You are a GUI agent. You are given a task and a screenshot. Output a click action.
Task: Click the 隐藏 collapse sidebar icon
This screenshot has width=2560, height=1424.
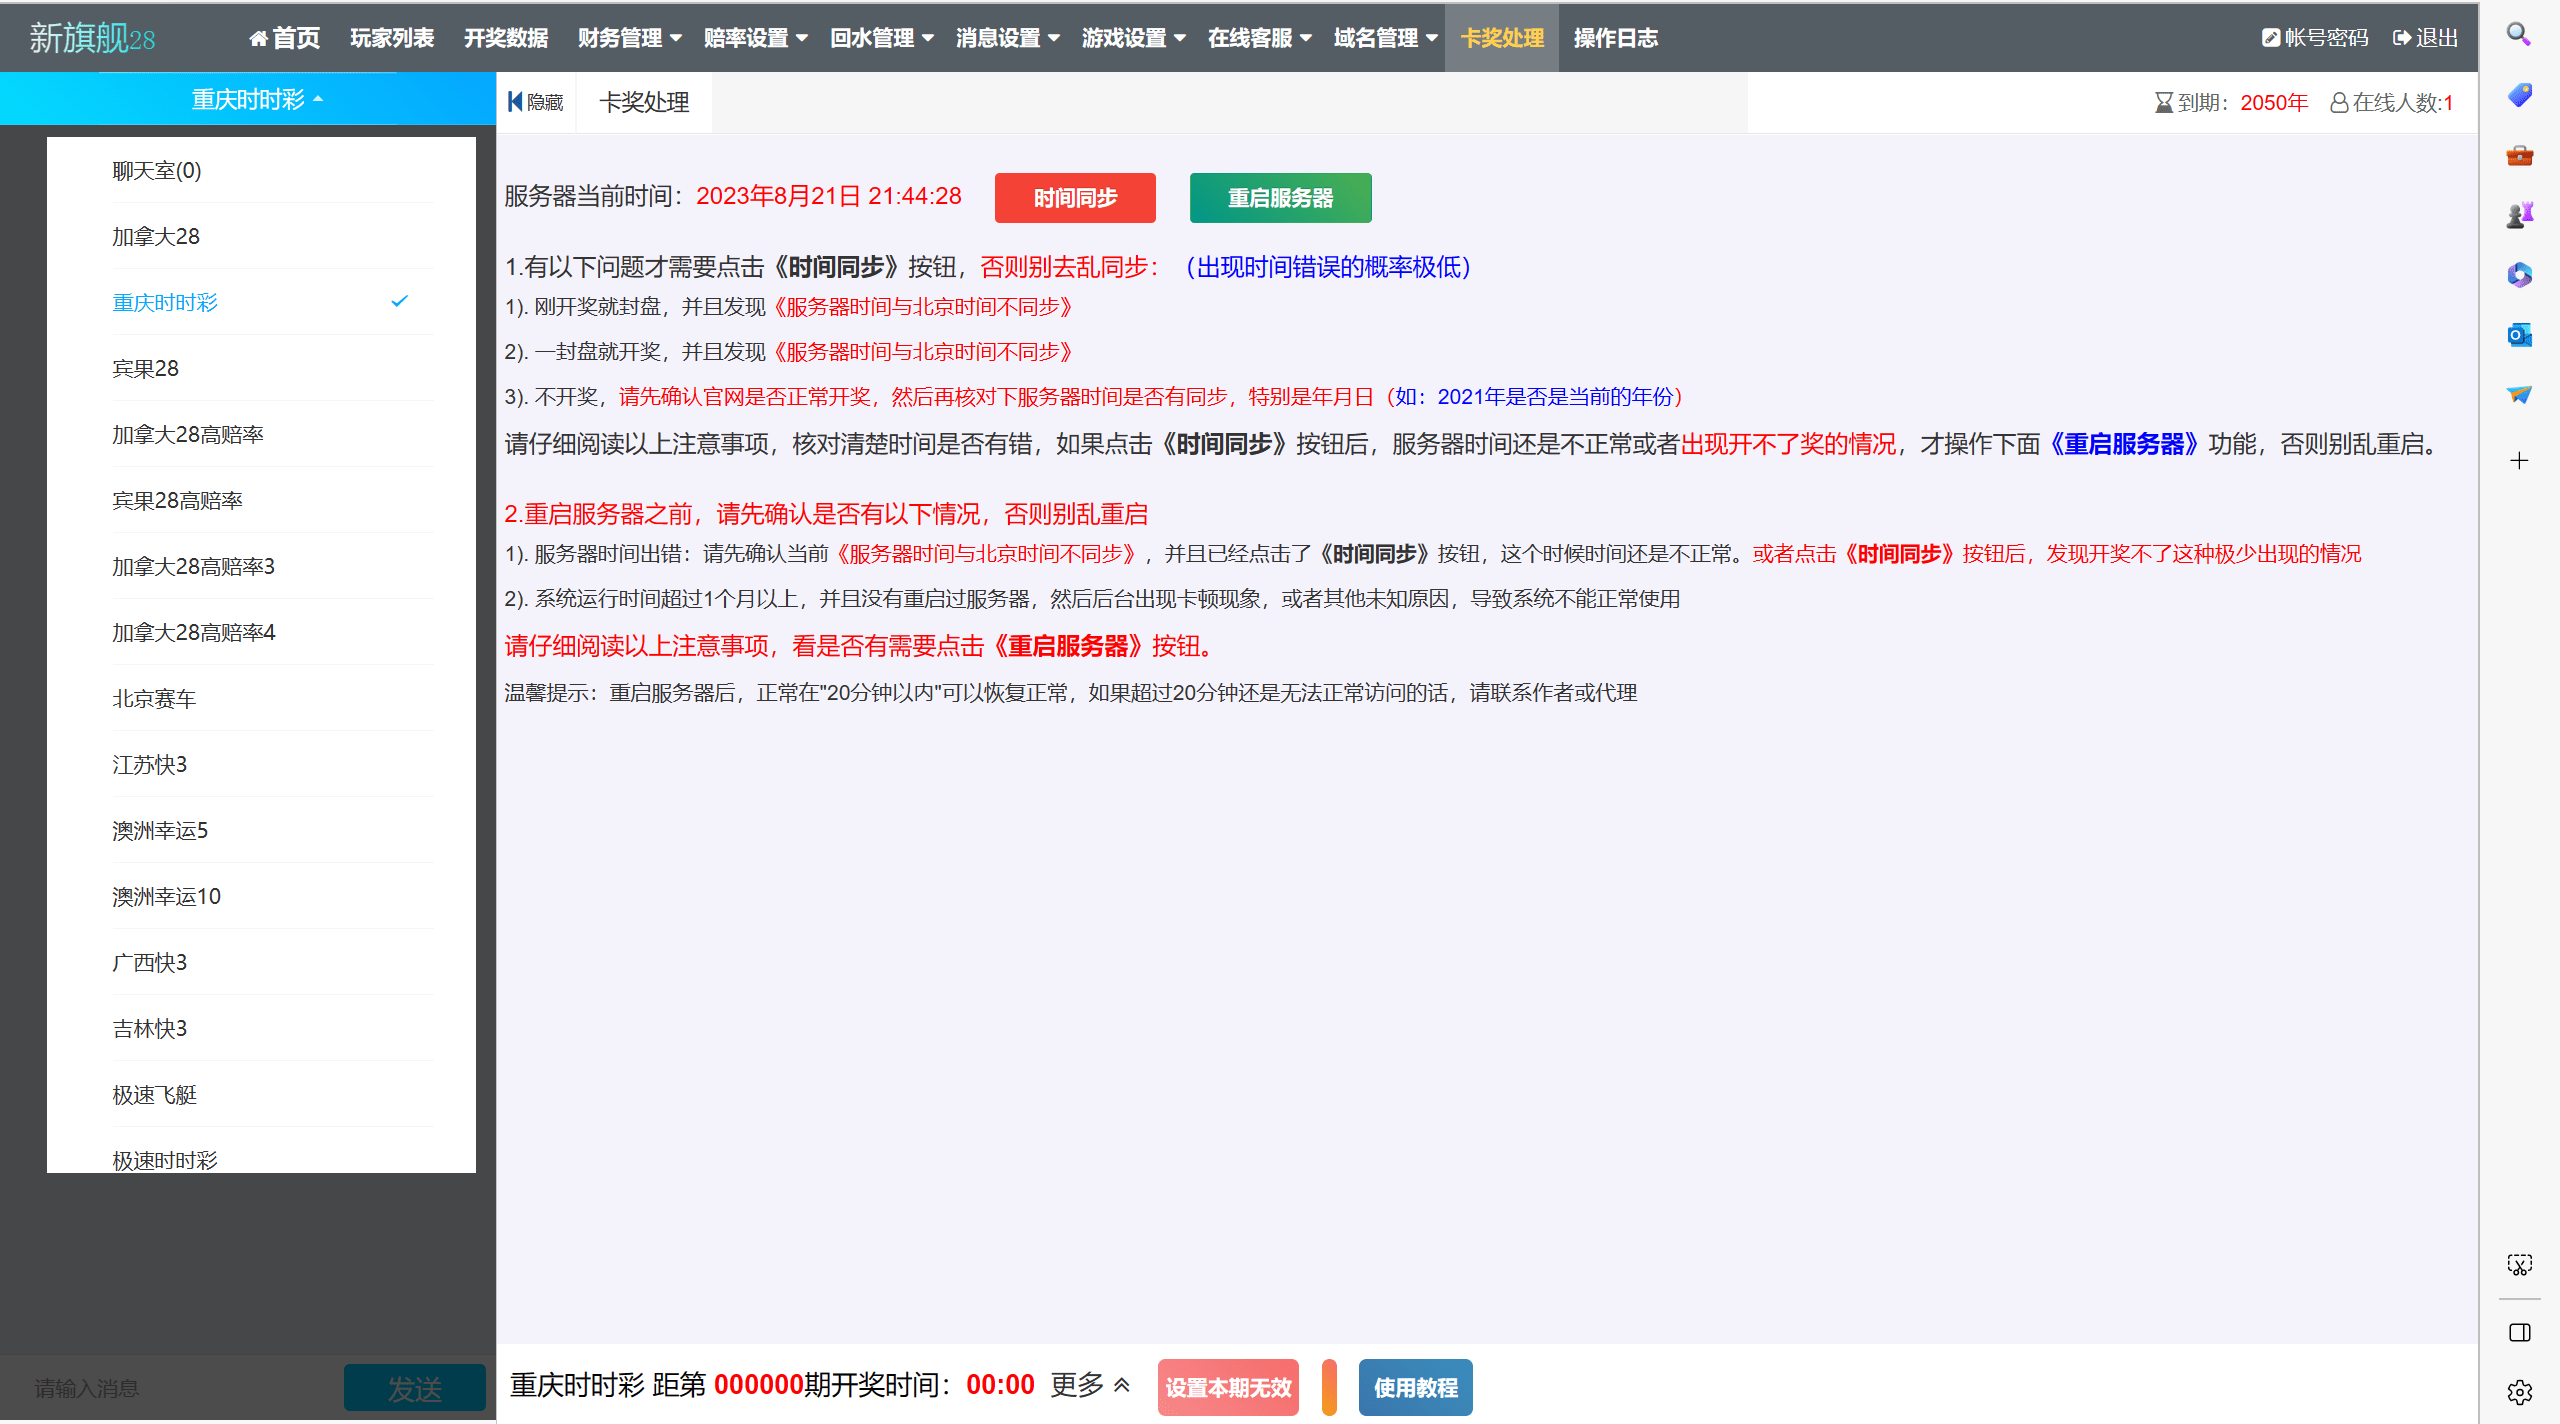515,102
